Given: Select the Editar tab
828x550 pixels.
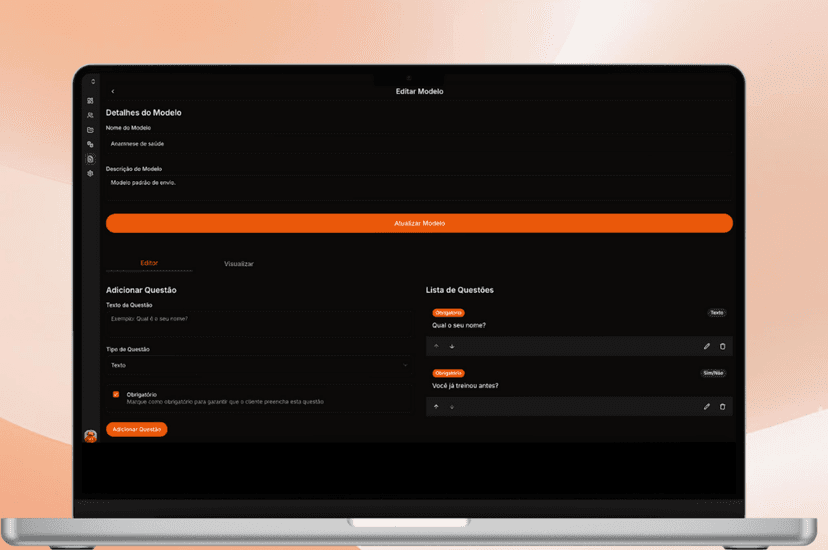Looking at the screenshot, I should pos(149,263).
